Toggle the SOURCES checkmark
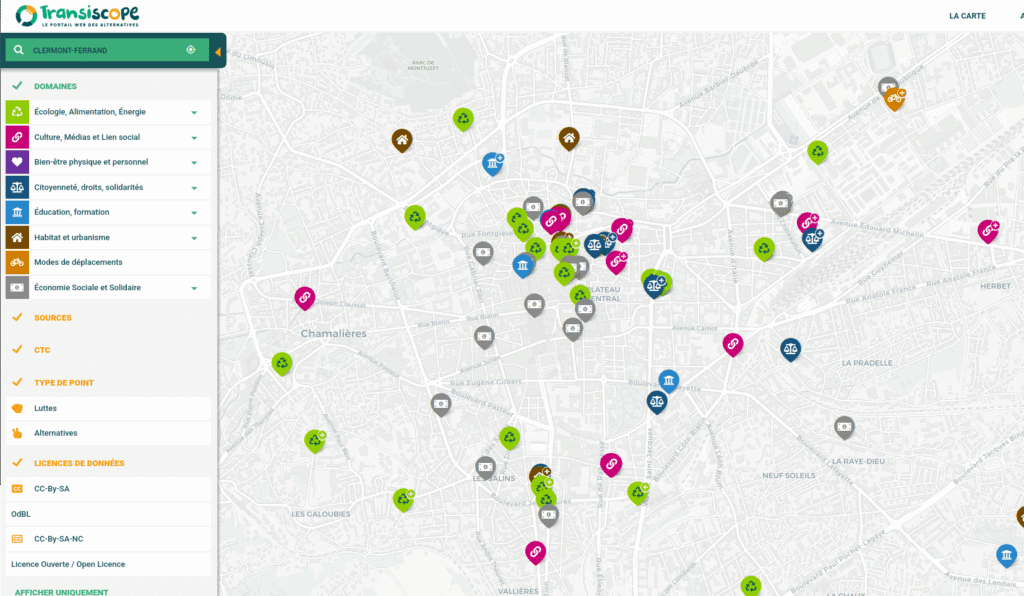This screenshot has height=596, width=1024. (17, 318)
